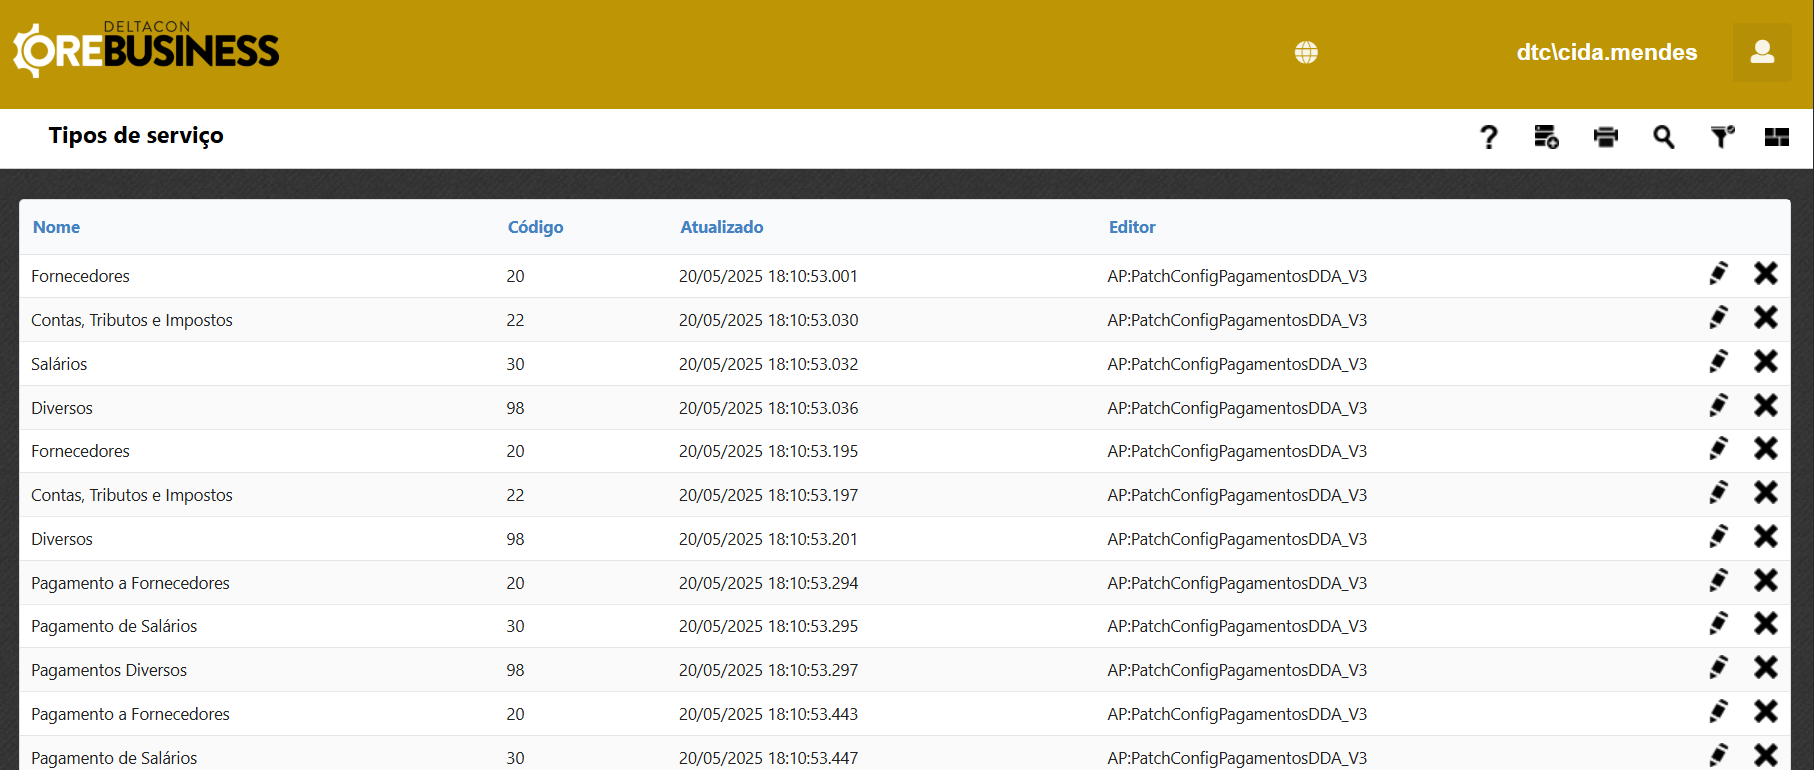Screen dimensions: 1814x770
Task: Sort by the Editor column header
Action: pos(1131,227)
